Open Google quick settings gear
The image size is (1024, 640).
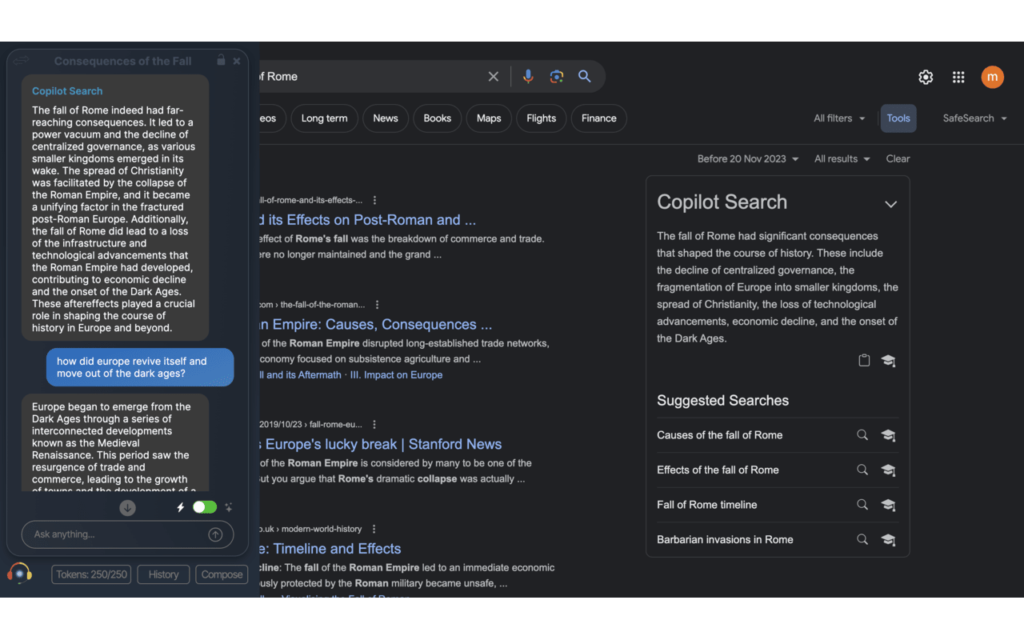(926, 77)
